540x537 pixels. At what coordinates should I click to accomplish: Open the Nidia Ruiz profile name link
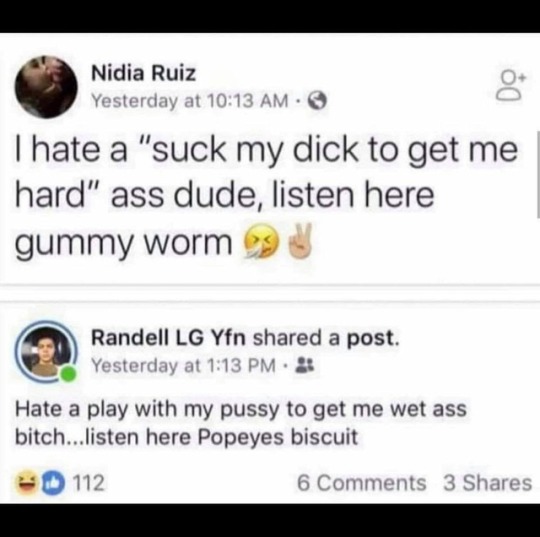coord(143,73)
